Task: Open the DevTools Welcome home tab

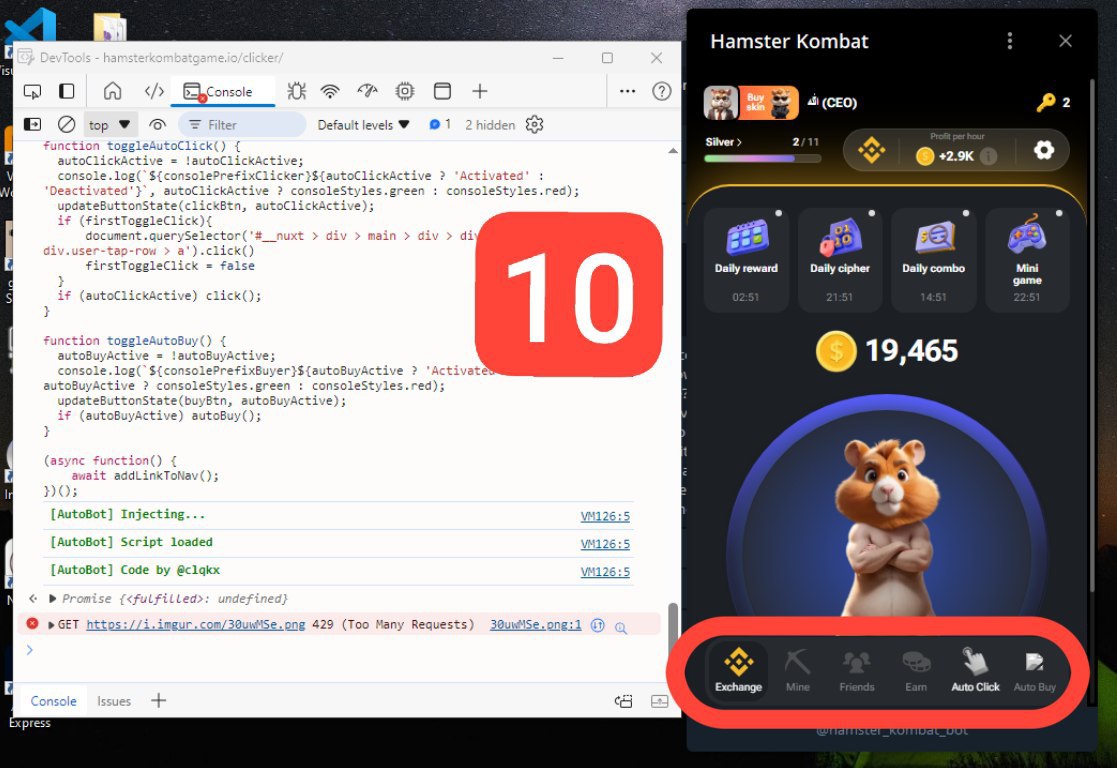Action: point(113,91)
